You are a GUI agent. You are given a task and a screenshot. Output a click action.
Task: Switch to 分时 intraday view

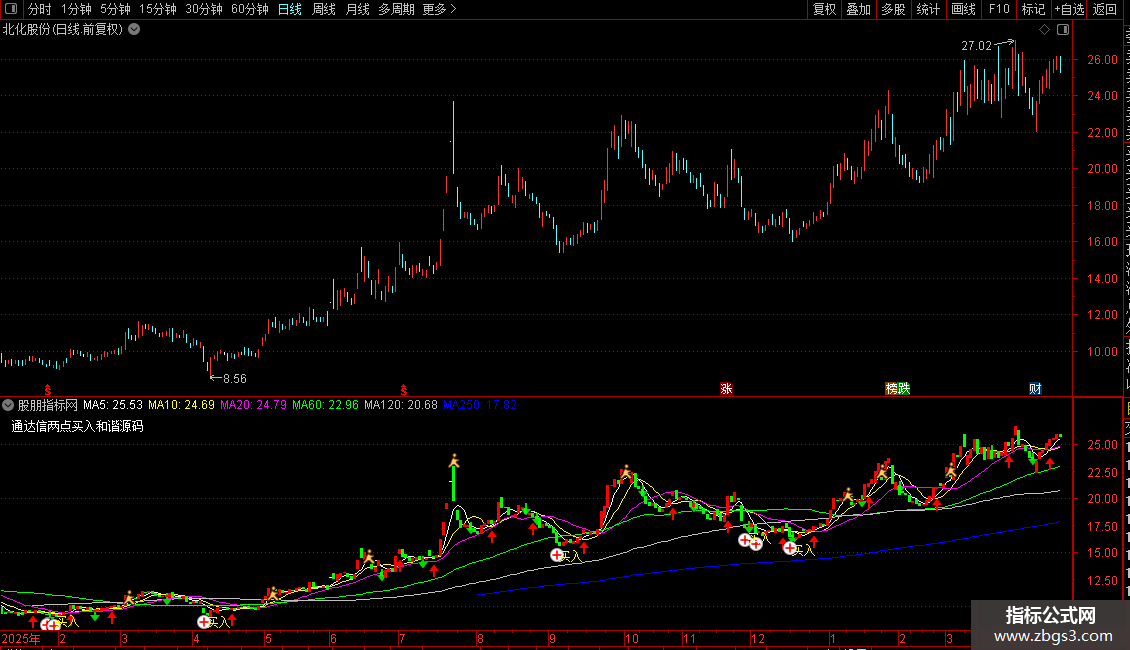click(40, 9)
